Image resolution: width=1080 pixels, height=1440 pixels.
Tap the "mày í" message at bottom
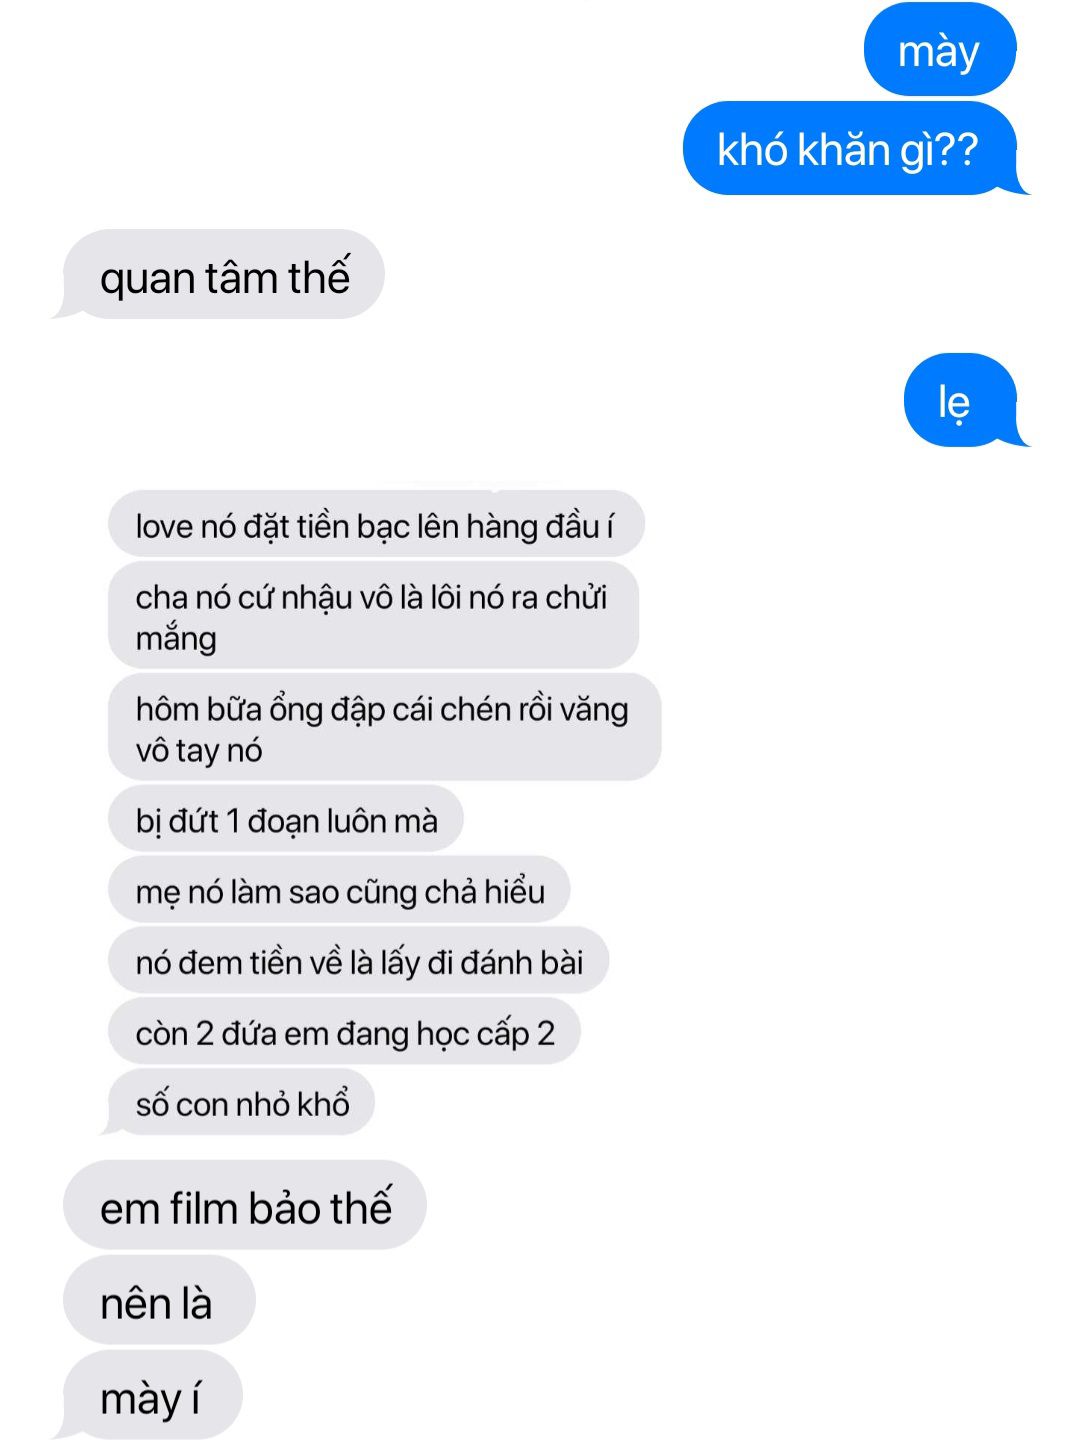click(150, 1395)
